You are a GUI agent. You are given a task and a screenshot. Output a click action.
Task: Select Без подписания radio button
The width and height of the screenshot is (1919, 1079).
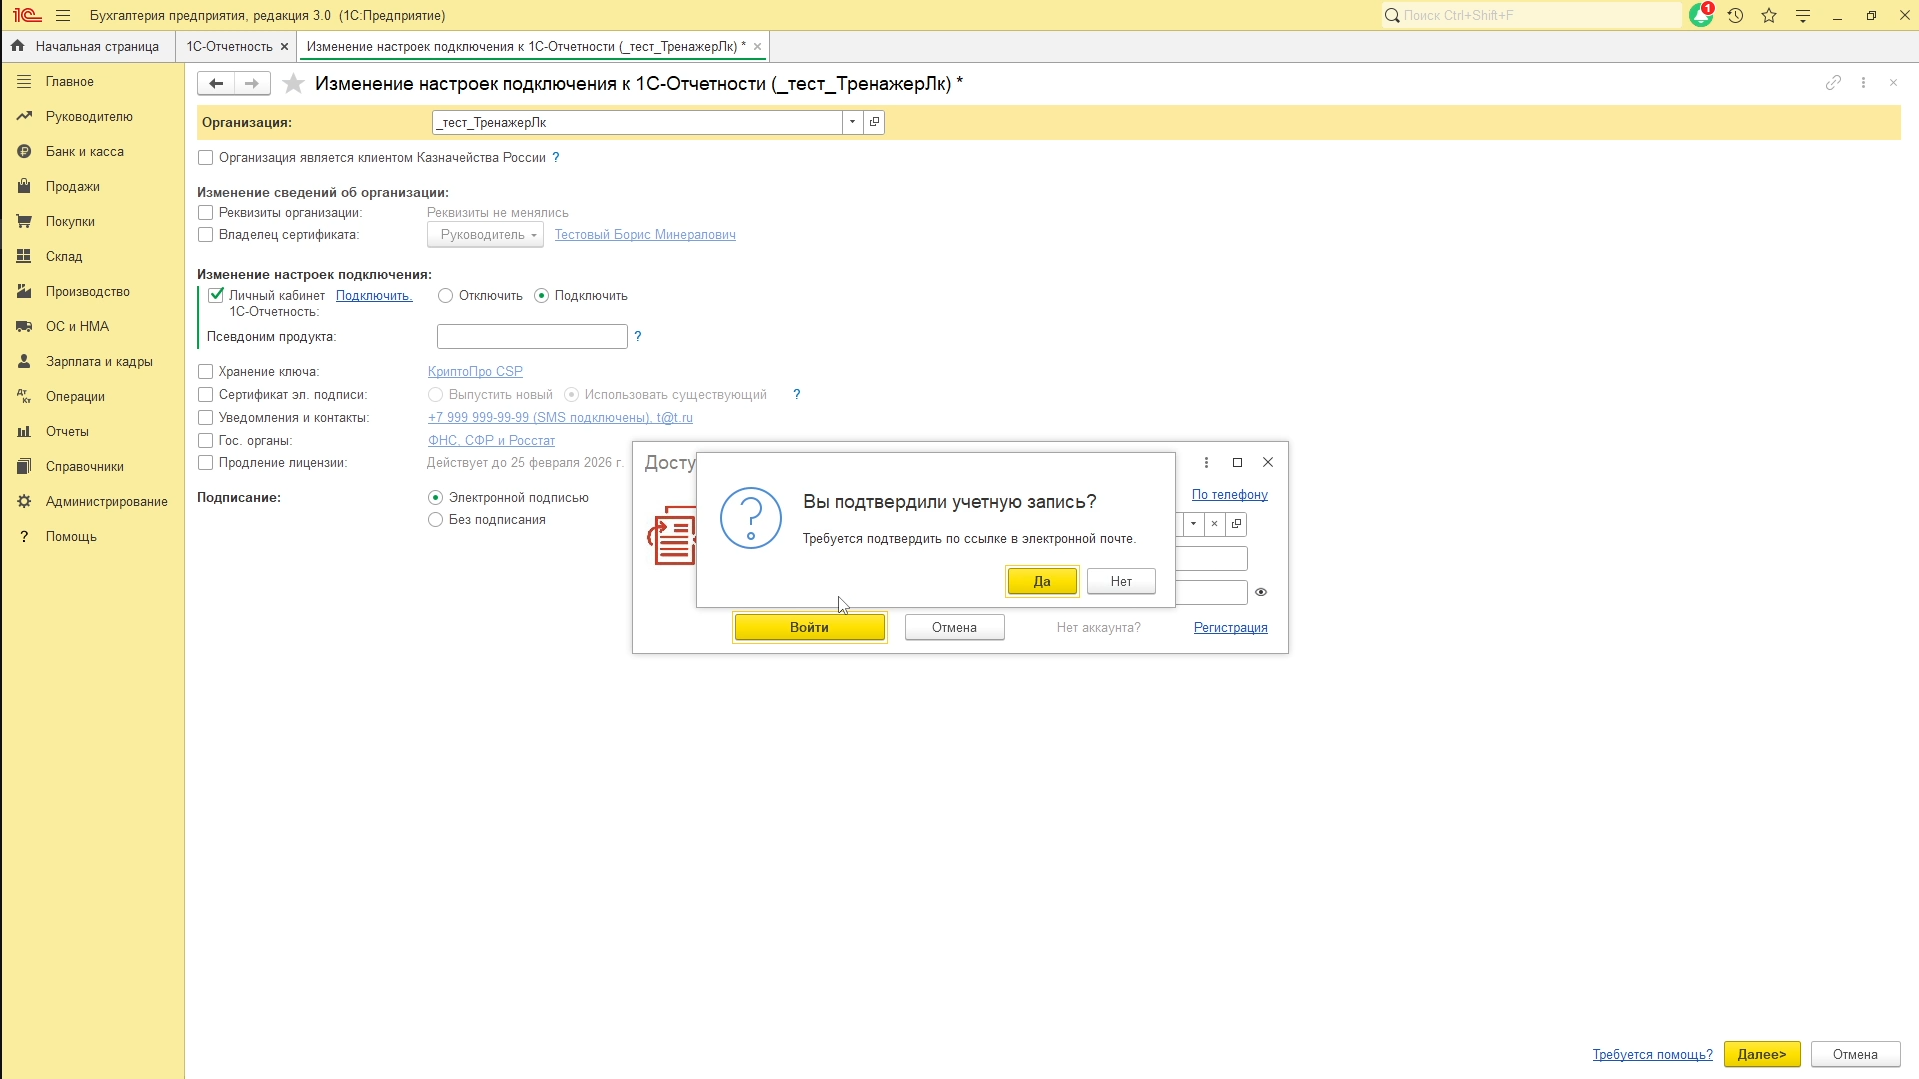tap(435, 519)
